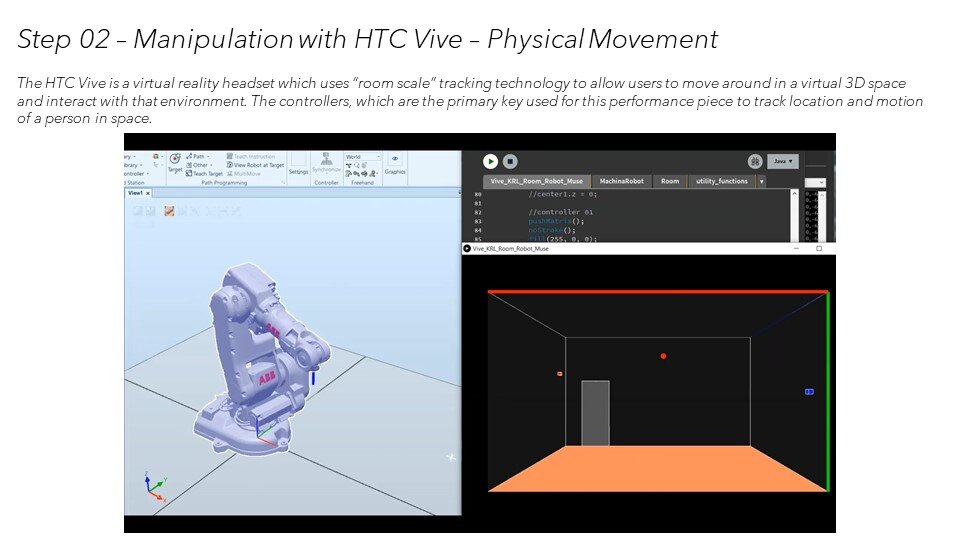Expand the Path Programming dialog launcher

tap(283, 182)
